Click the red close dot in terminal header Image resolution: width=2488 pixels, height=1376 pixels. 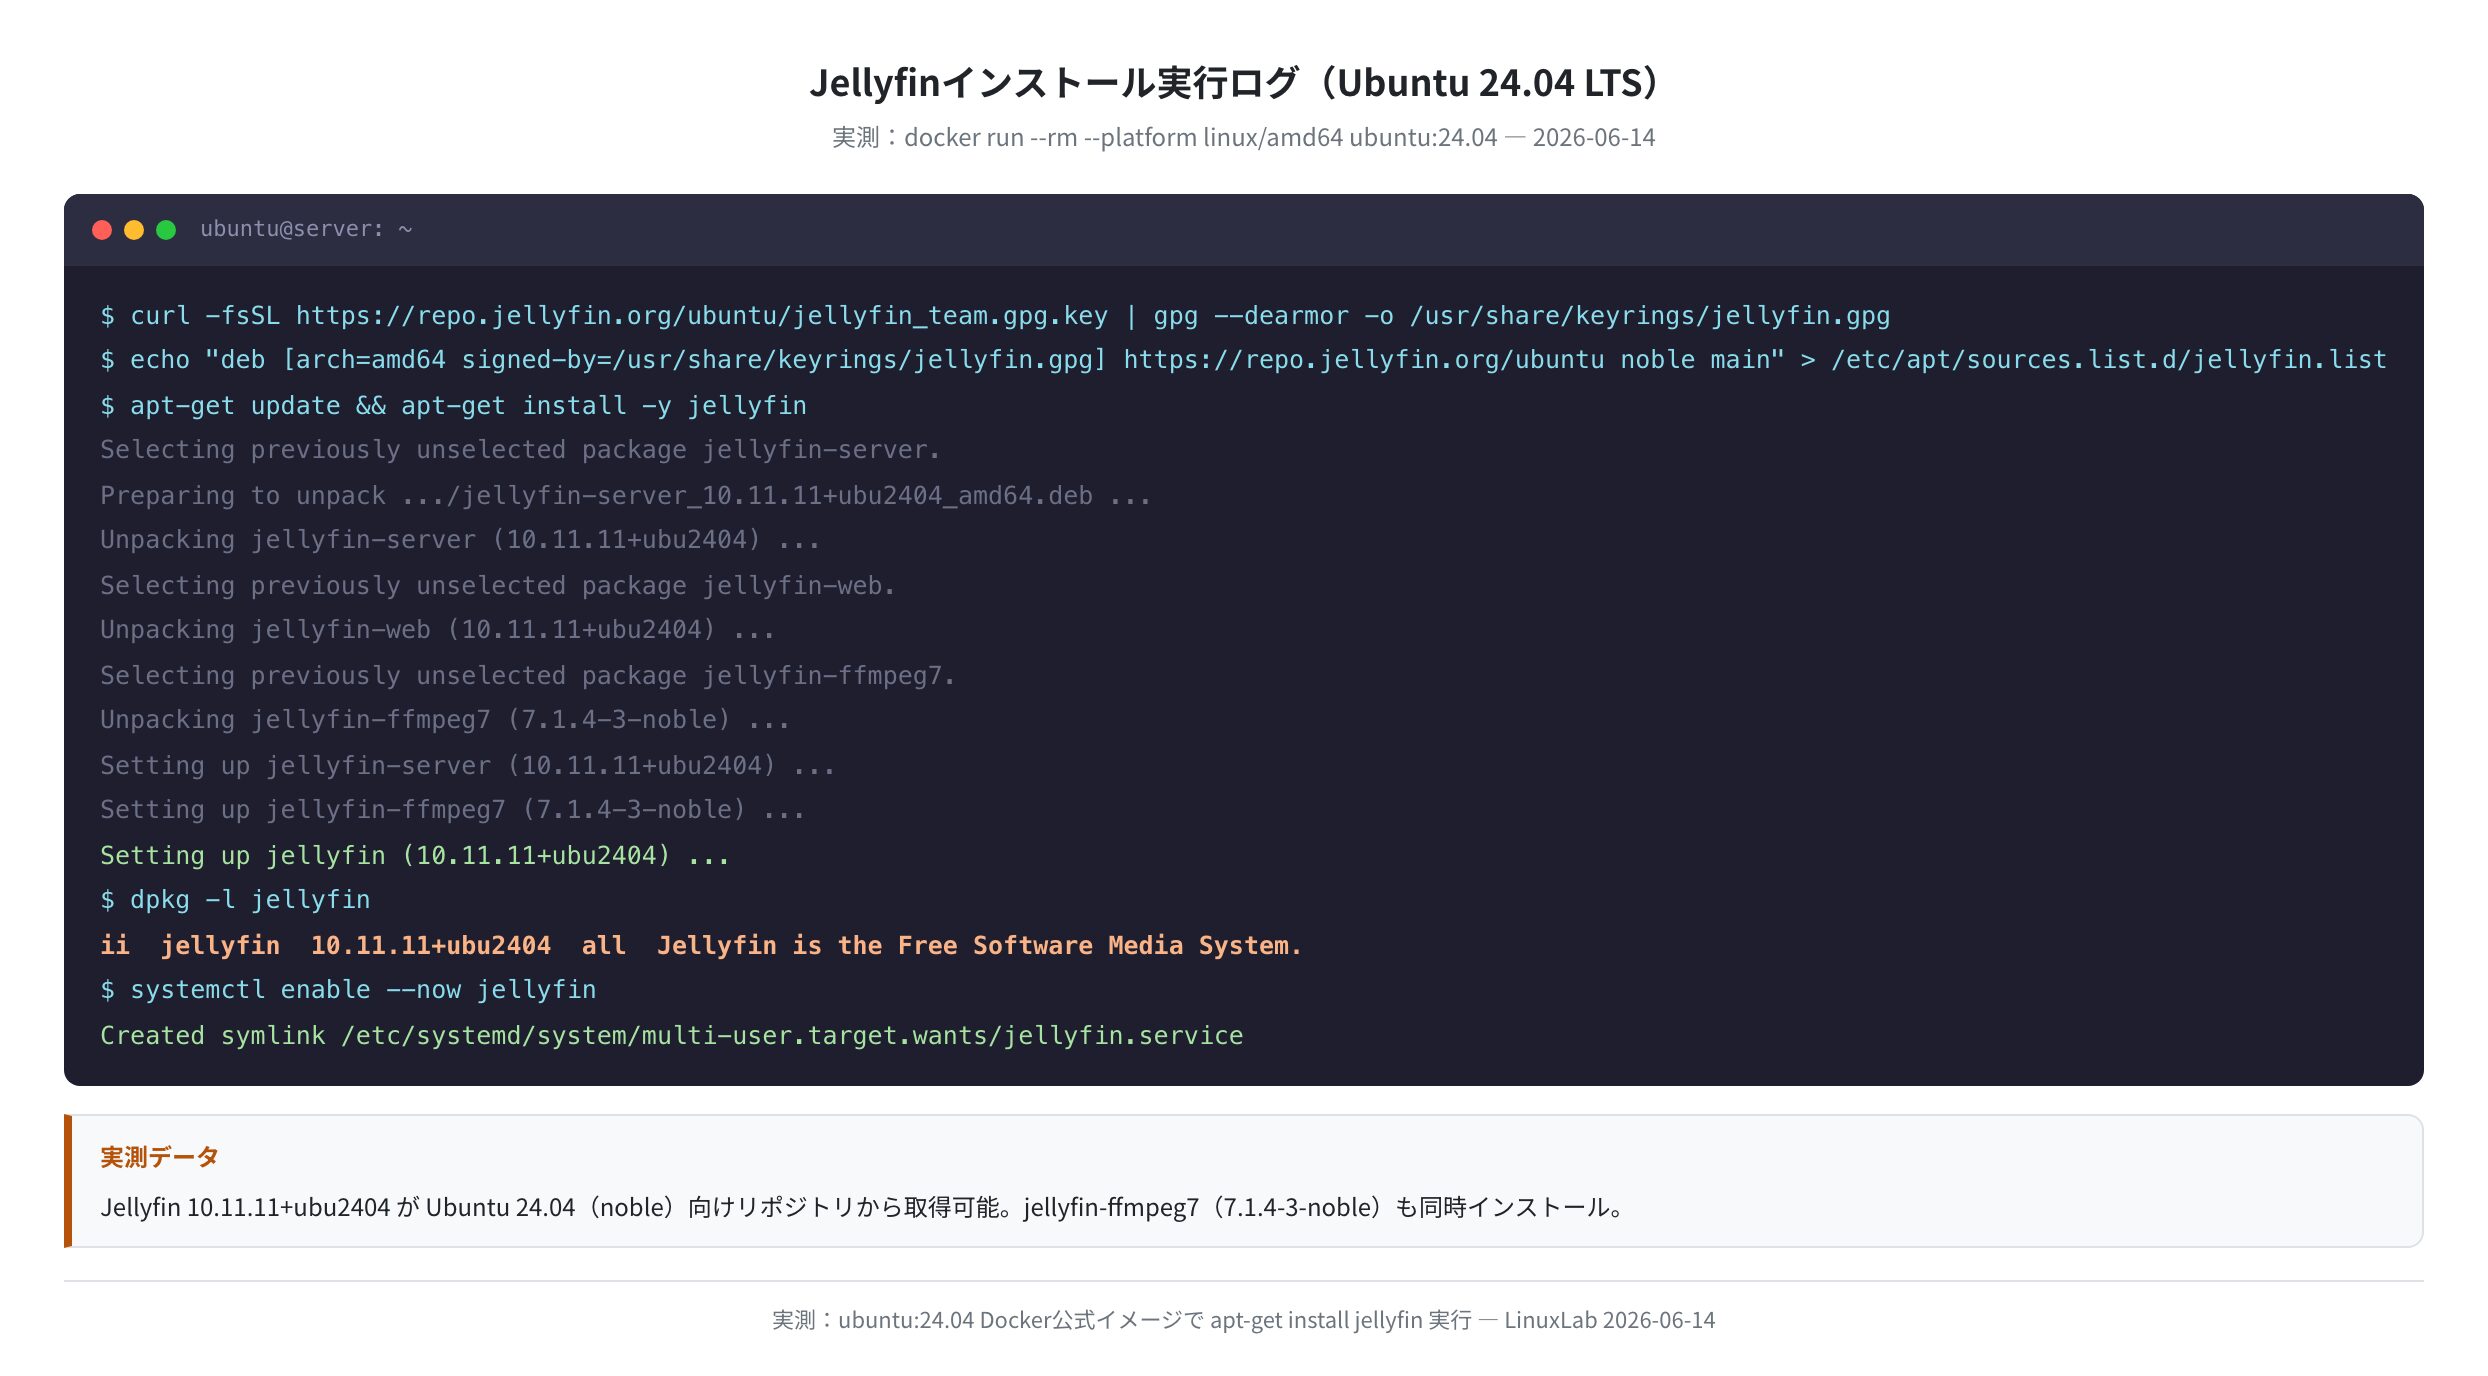[102, 230]
